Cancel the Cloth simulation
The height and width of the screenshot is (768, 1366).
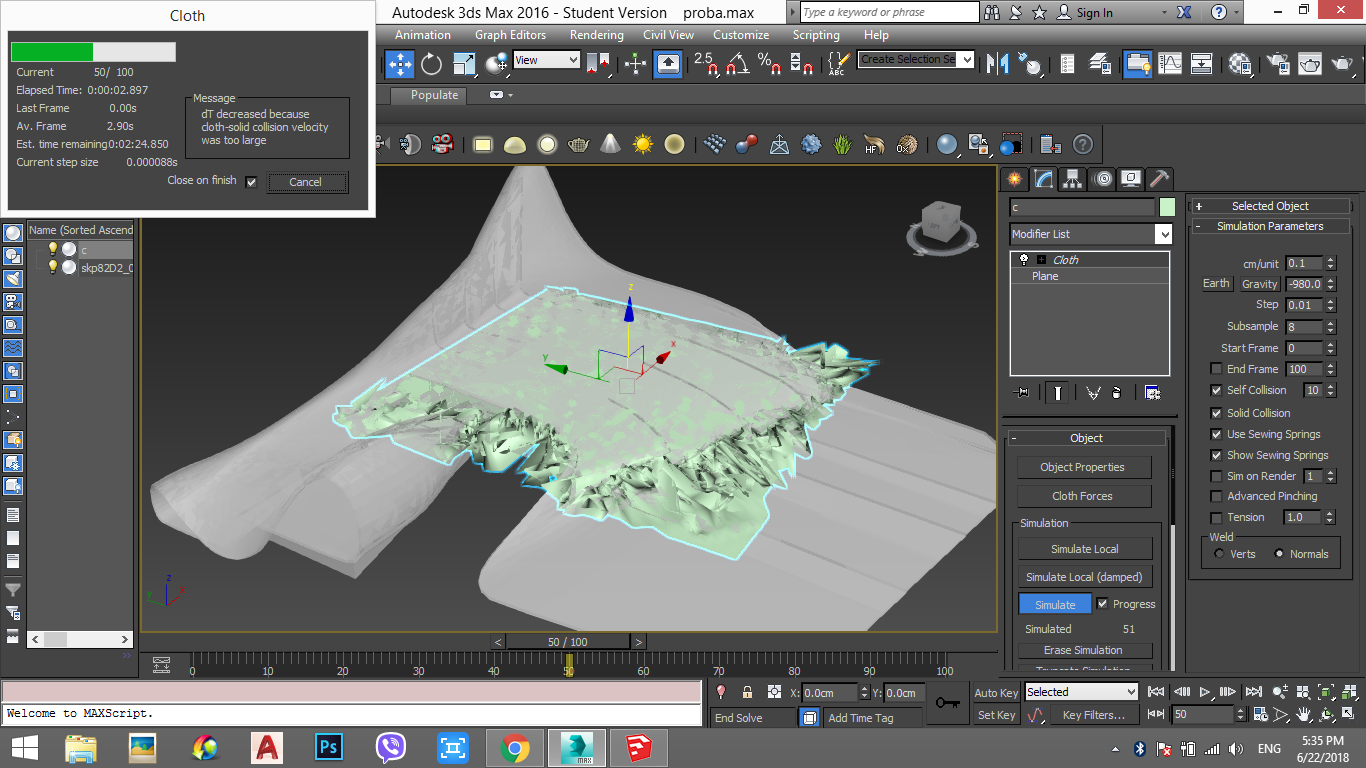point(306,182)
